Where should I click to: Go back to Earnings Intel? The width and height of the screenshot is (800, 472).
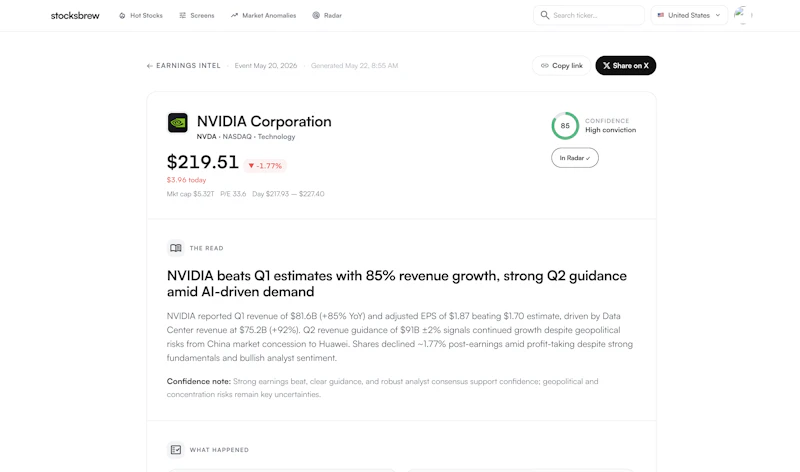tap(184, 66)
